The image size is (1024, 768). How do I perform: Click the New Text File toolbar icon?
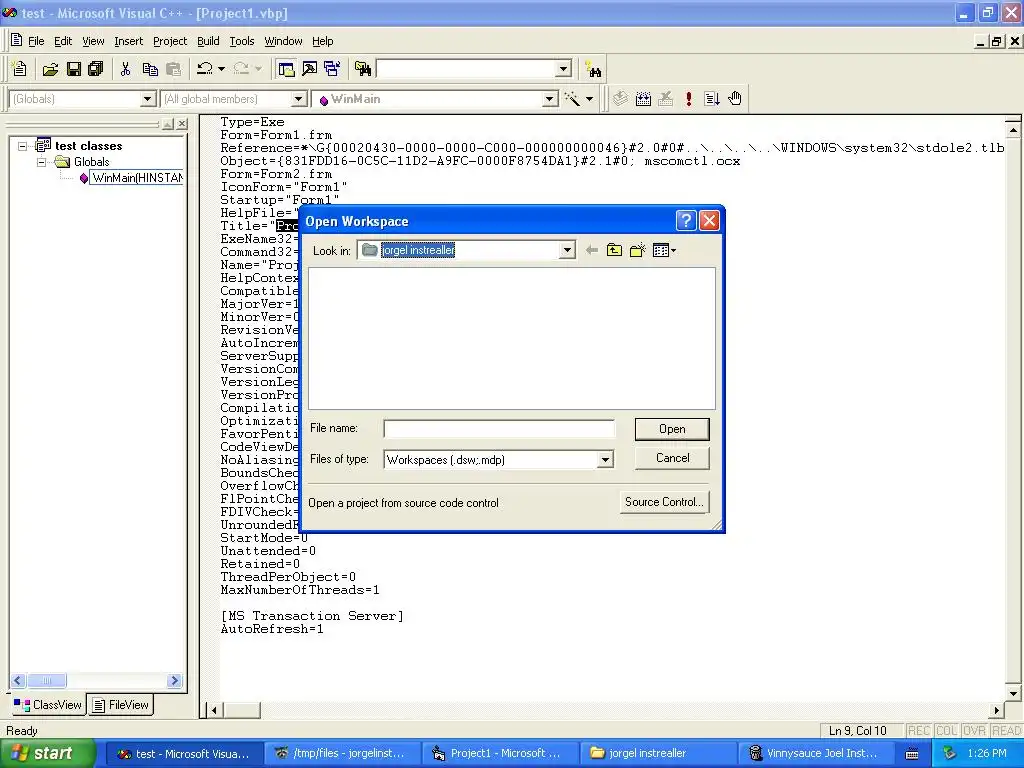(x=20, y=69)
